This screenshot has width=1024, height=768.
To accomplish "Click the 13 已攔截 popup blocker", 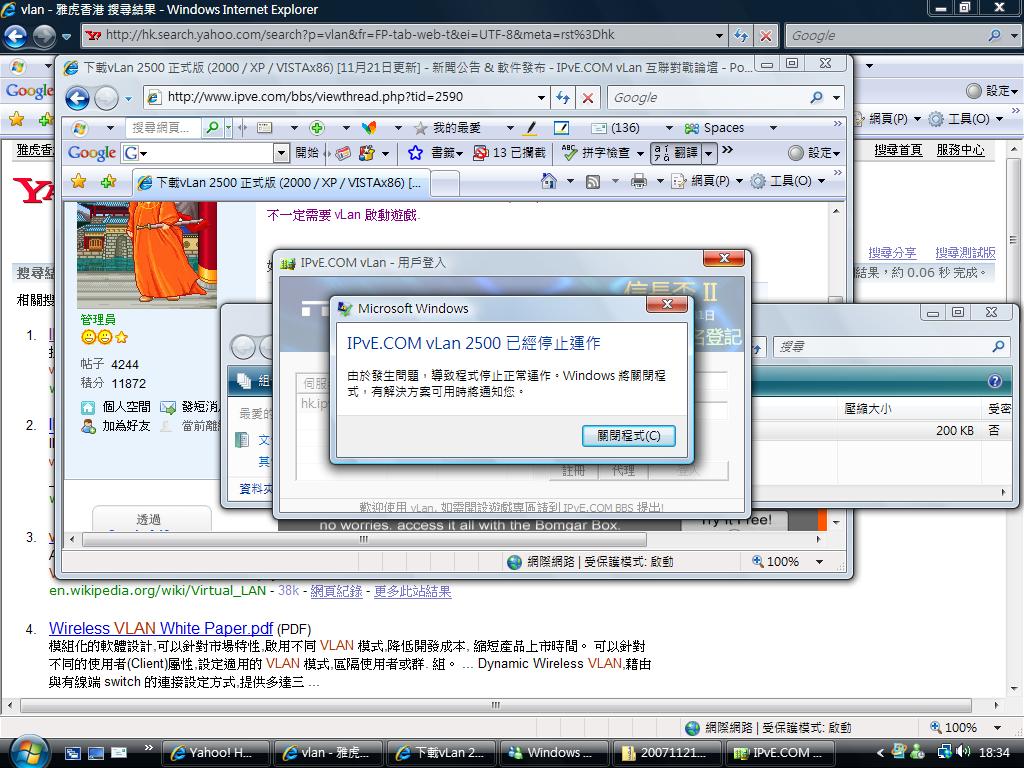I will tap(510, 153).
